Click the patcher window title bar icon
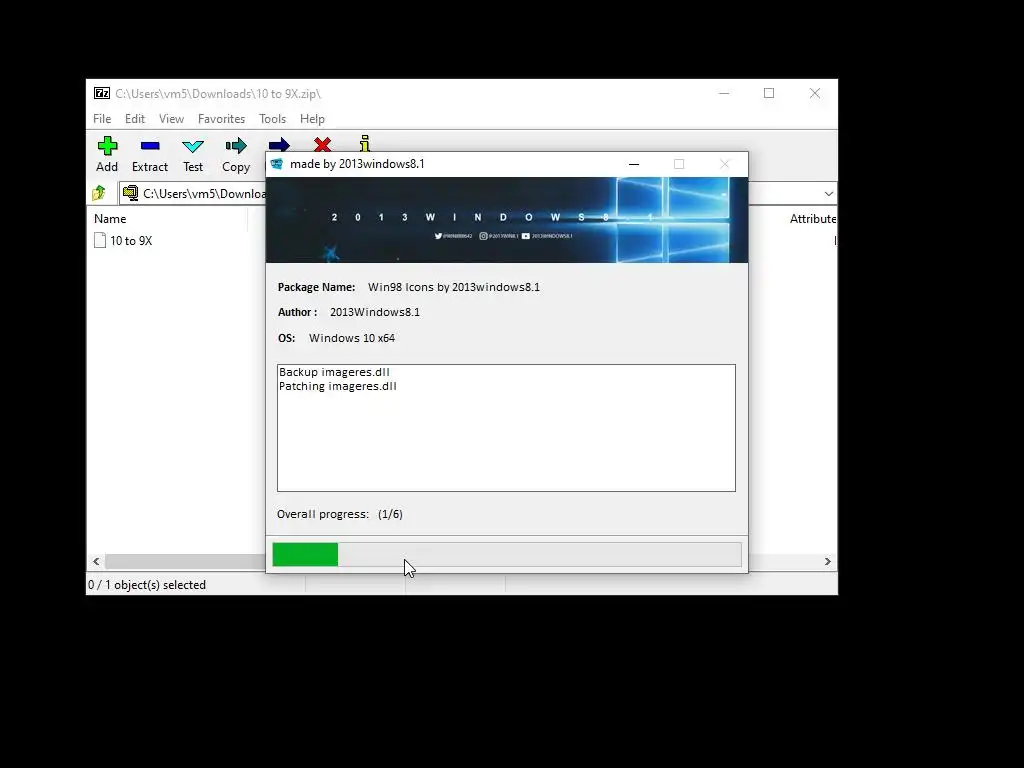This screenshot has height=768, width=1024. pyautogui.click(x=277, y=164)
